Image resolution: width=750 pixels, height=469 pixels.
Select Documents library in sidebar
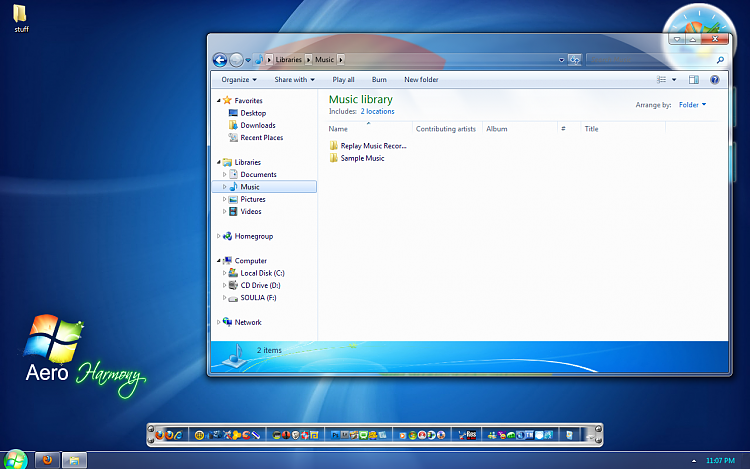[x=253, y=175]
